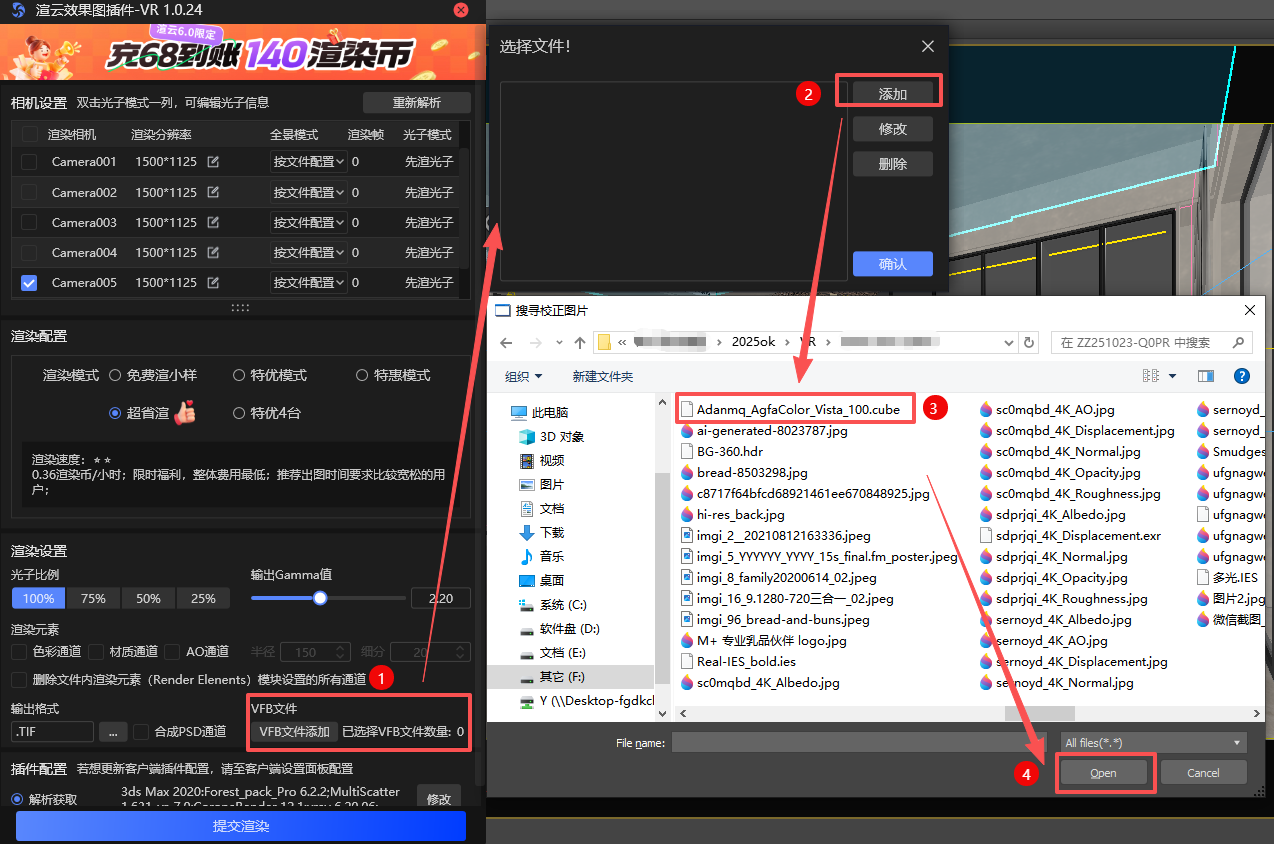Toggle the preview pane icon
1274x844 pixels.
1205,376
